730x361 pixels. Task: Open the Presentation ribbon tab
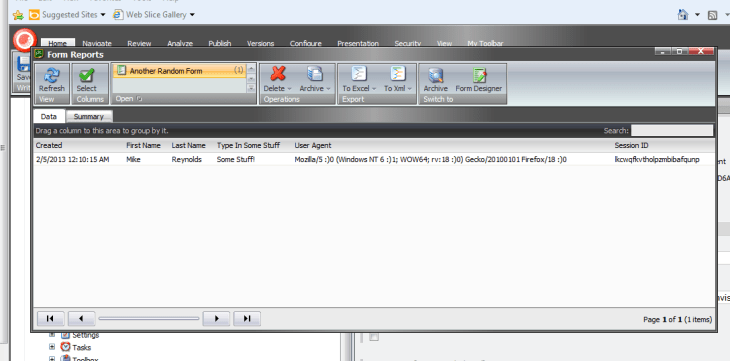(x=358, y=43)
